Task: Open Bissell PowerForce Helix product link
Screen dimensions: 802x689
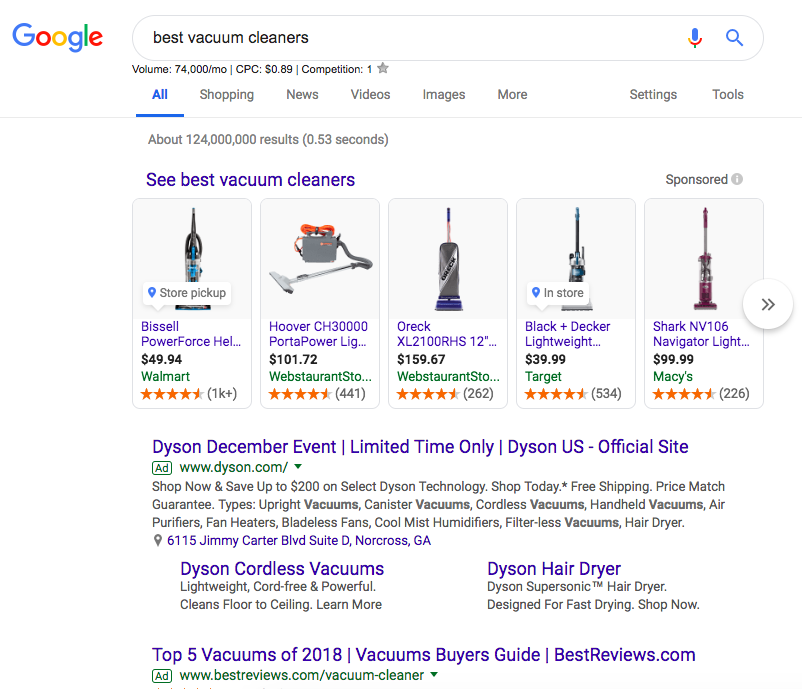Action: click(191, 334)
